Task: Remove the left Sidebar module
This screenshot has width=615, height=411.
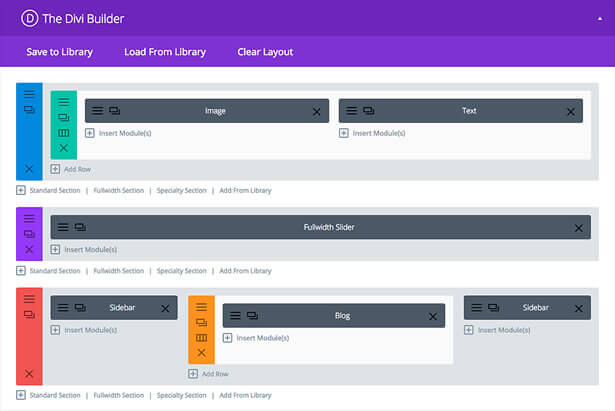Action: tap(165, 309)
